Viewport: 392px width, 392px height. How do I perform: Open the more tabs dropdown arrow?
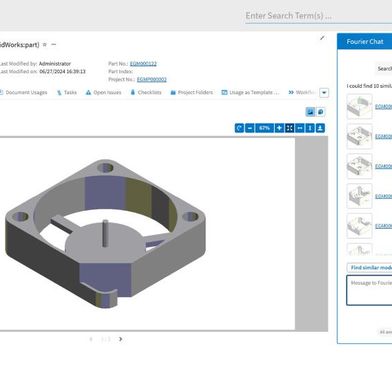pyautogui.click(x=324, y=93)
